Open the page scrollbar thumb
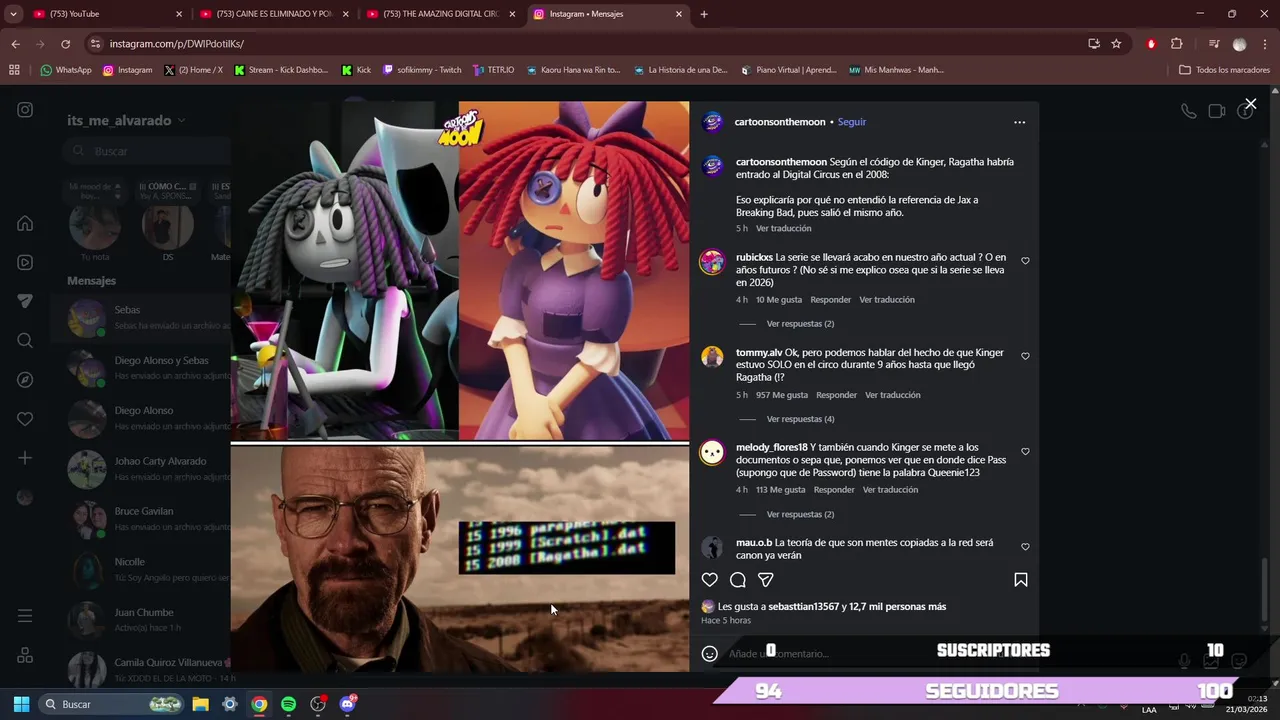The width and height of the screenshot is (1280, 720). click(1266, 590)
